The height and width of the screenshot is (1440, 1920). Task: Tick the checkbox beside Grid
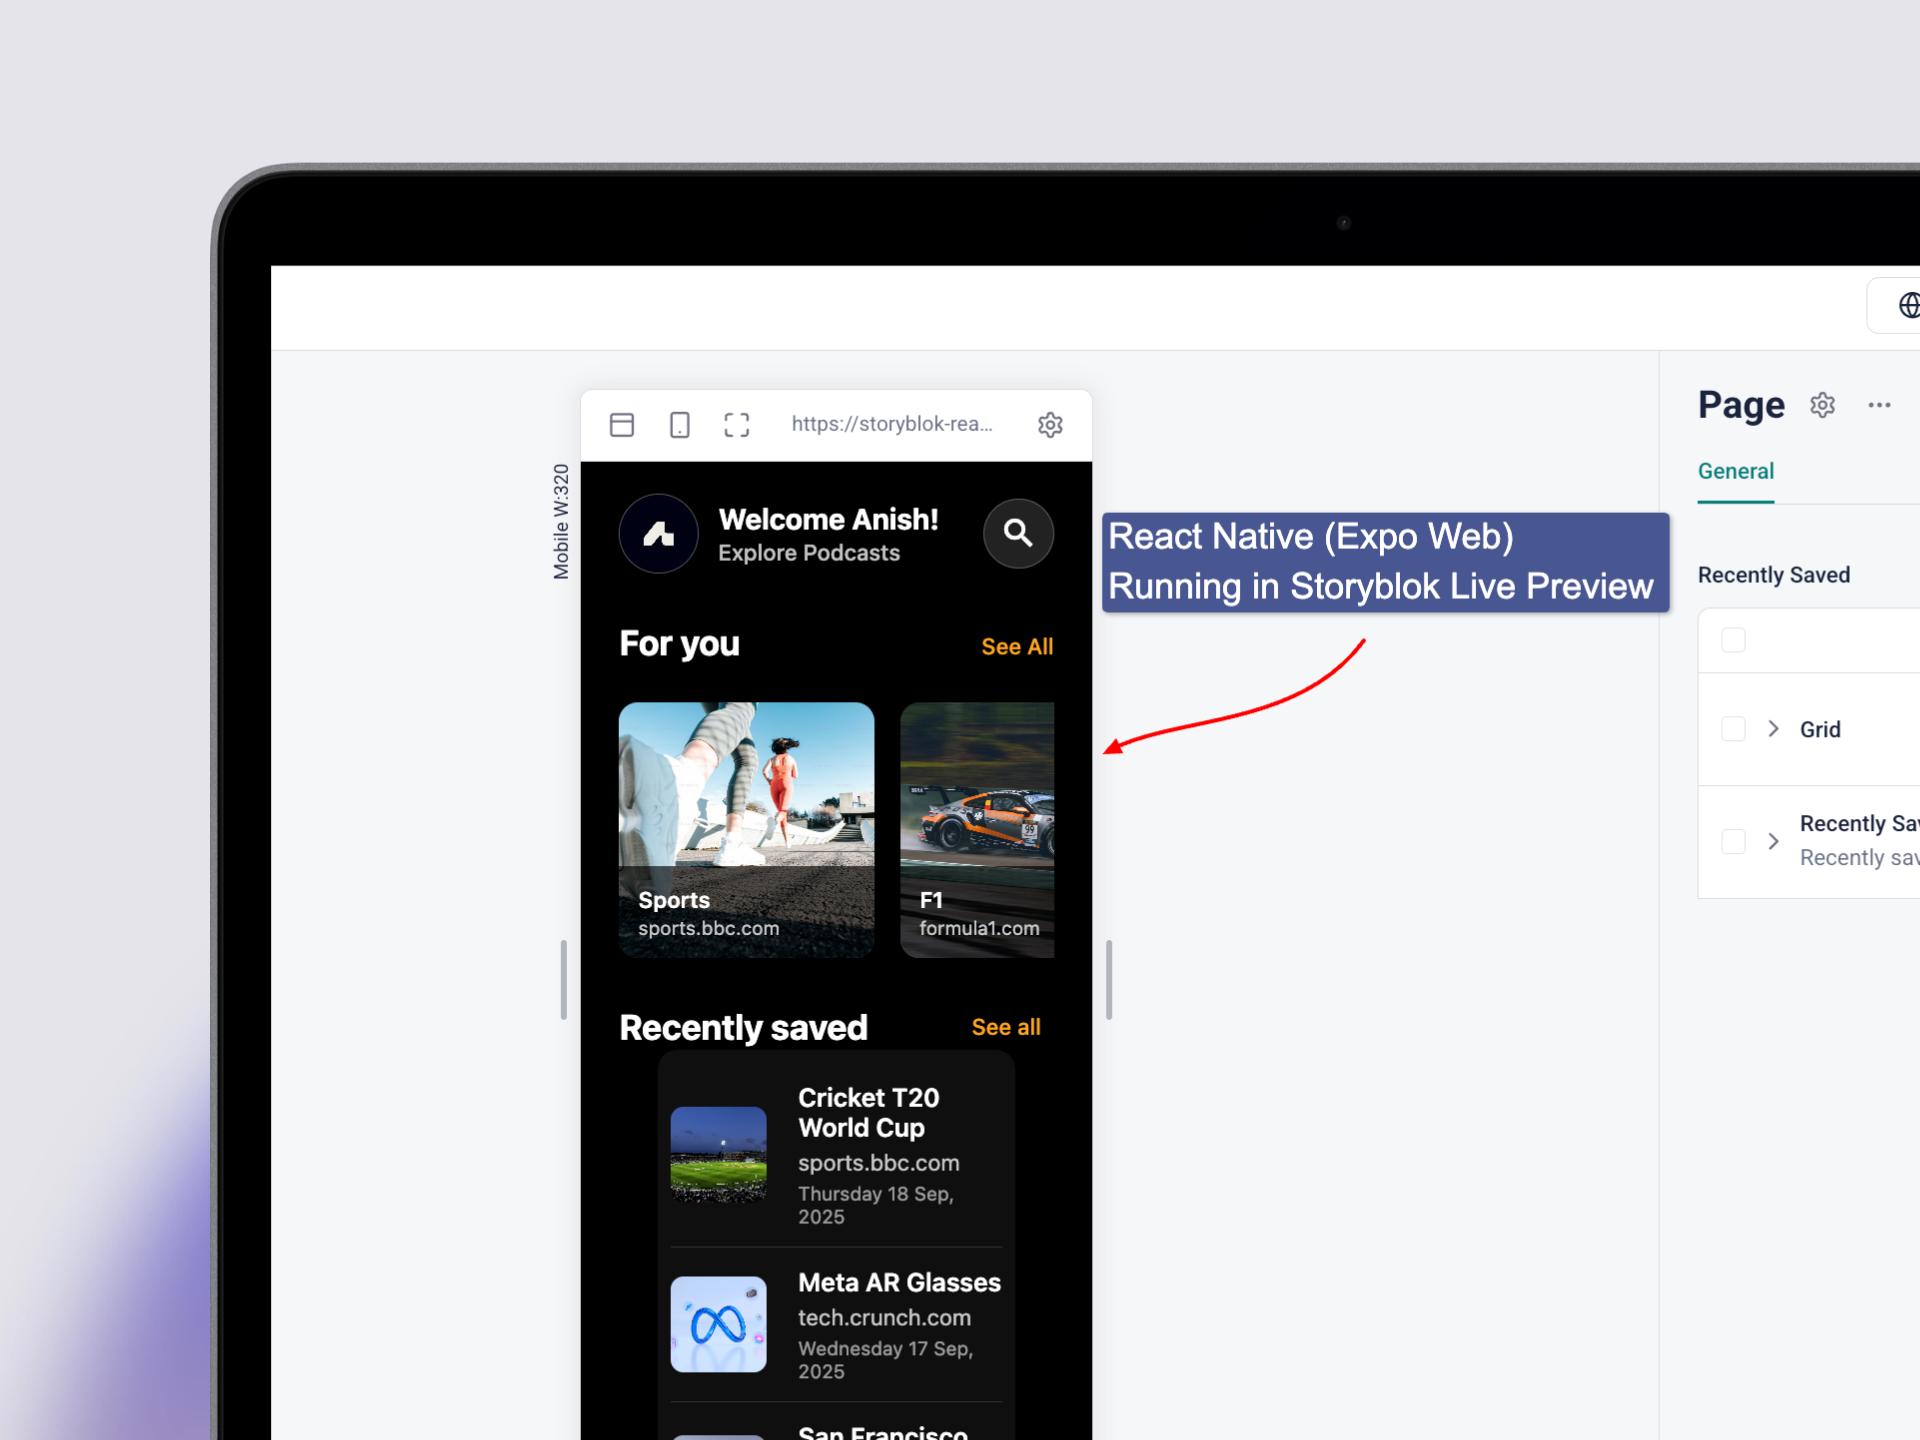tap(1733, 729)
